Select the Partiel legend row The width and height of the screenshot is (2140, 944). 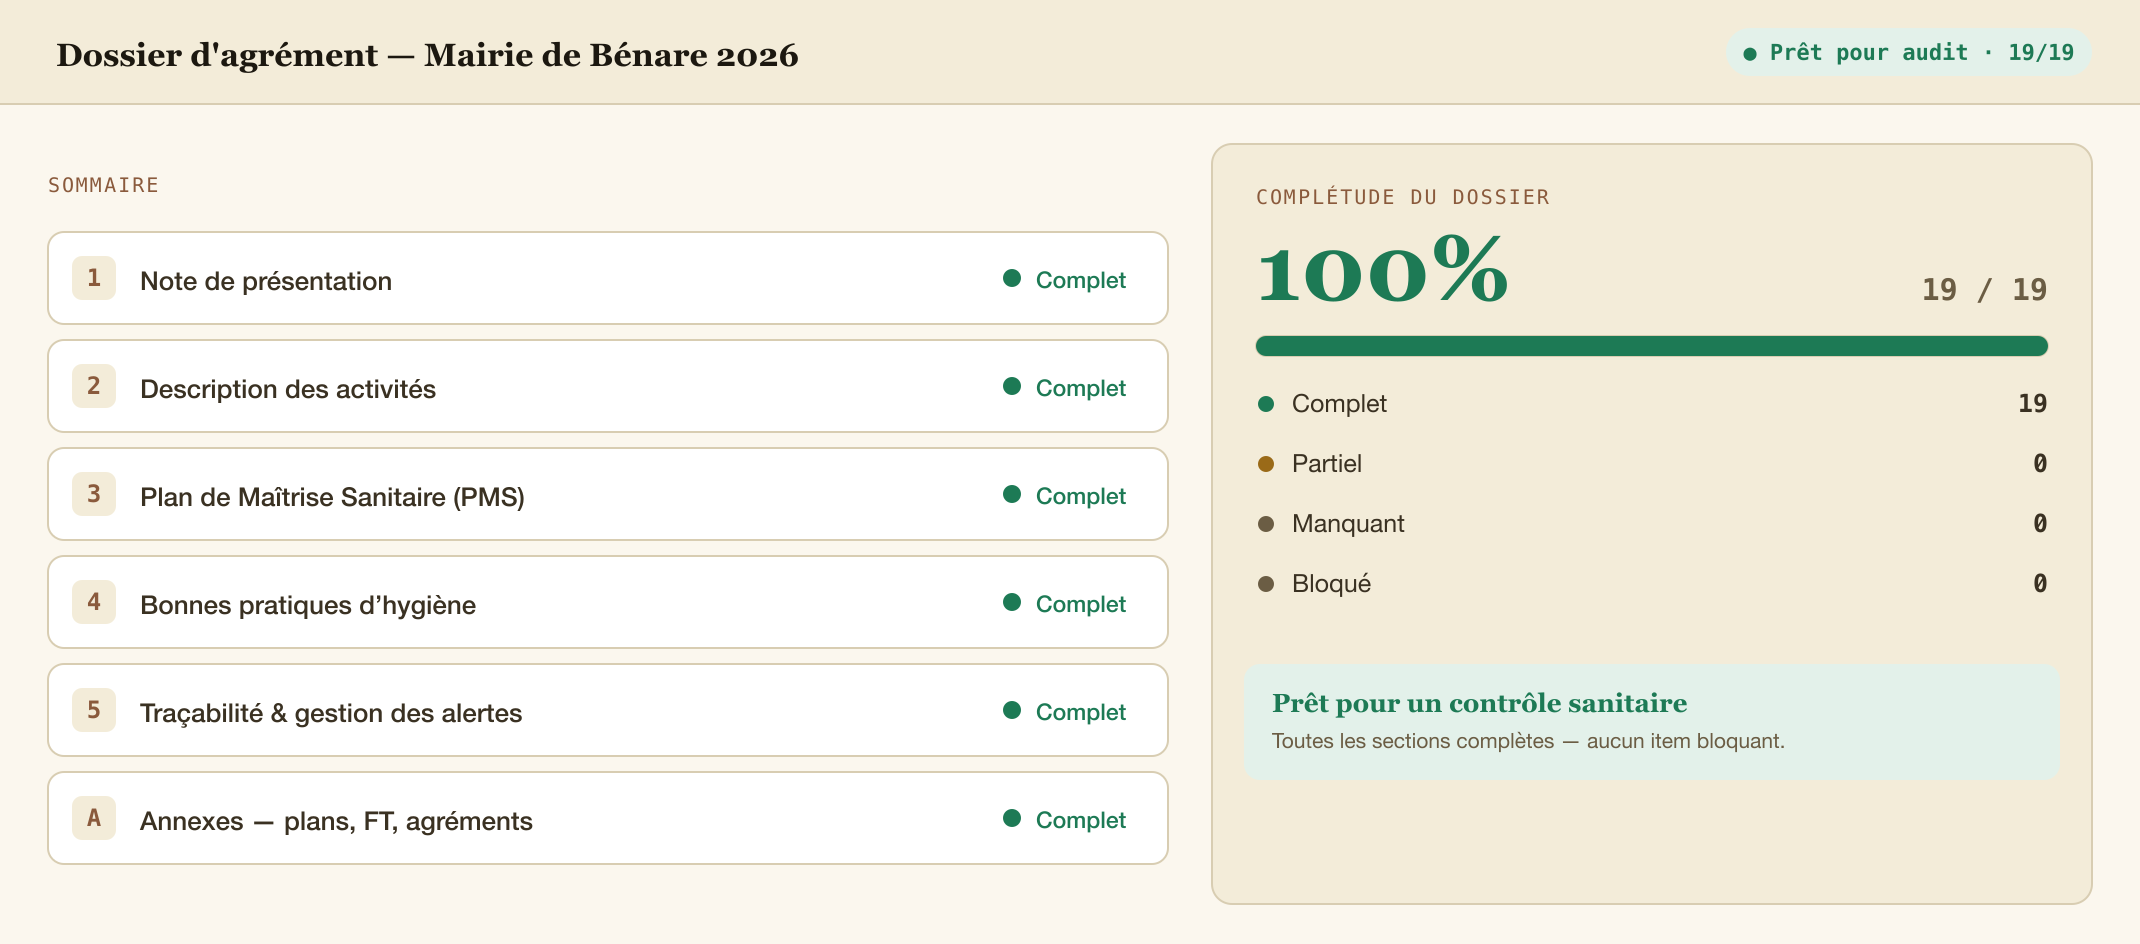coord(1652,464)
